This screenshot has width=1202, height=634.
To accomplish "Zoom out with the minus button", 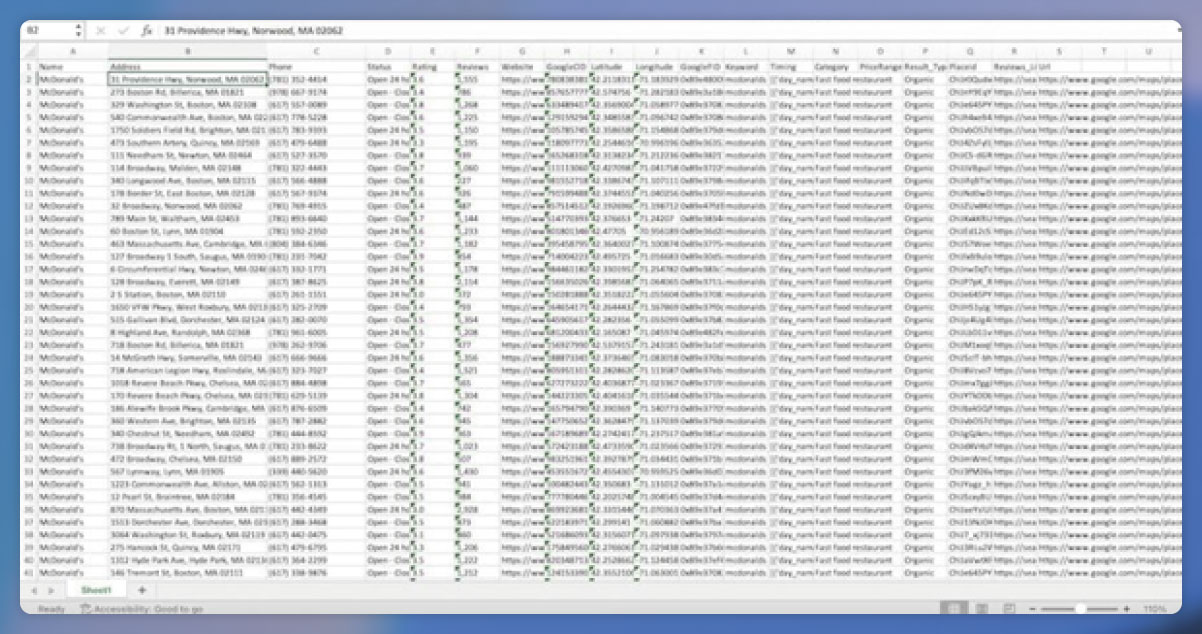I will pyautogui.click(x=1033, y=608).
